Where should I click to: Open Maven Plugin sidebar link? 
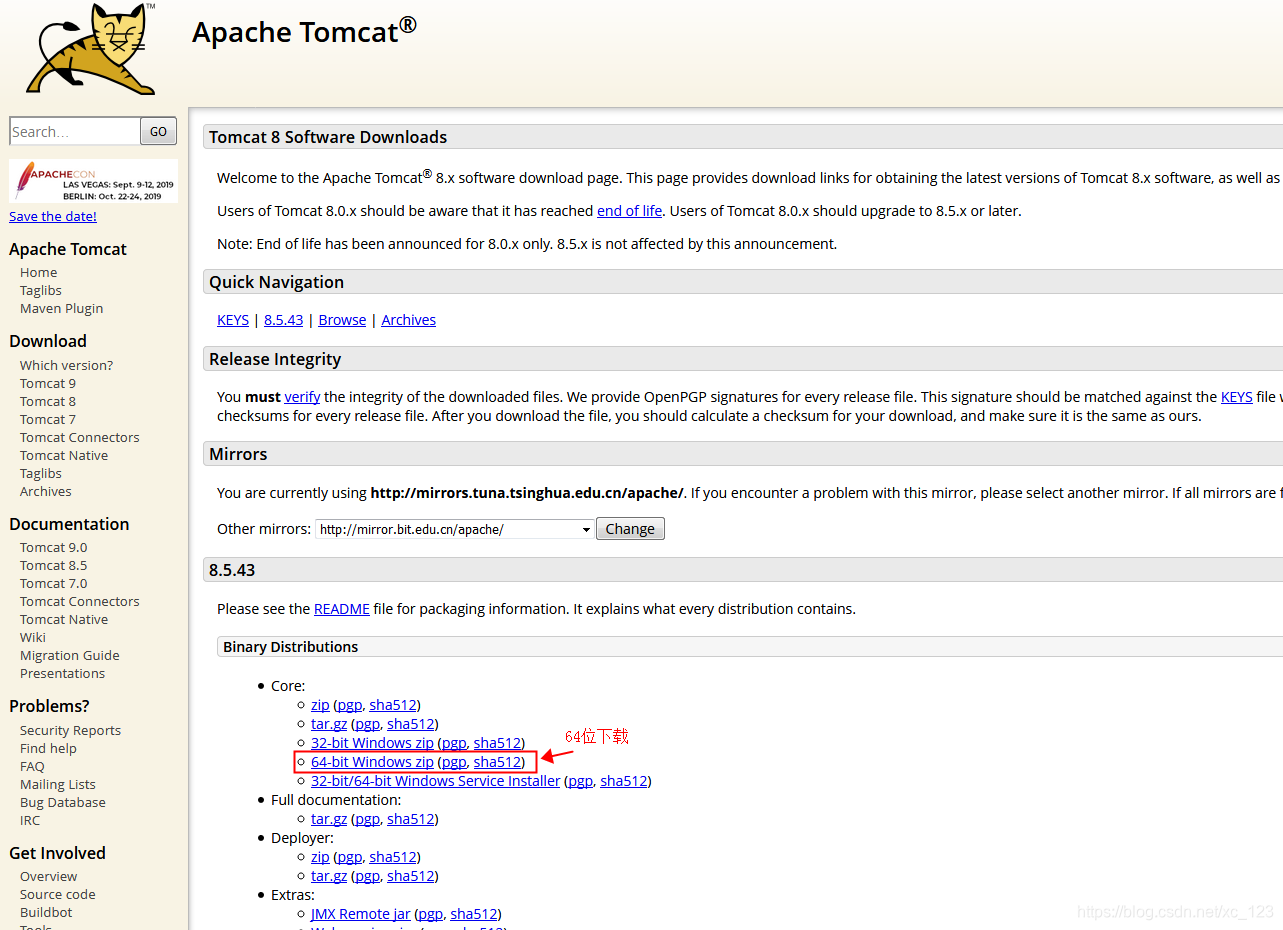pyautogui.click(x=61, y=309)
